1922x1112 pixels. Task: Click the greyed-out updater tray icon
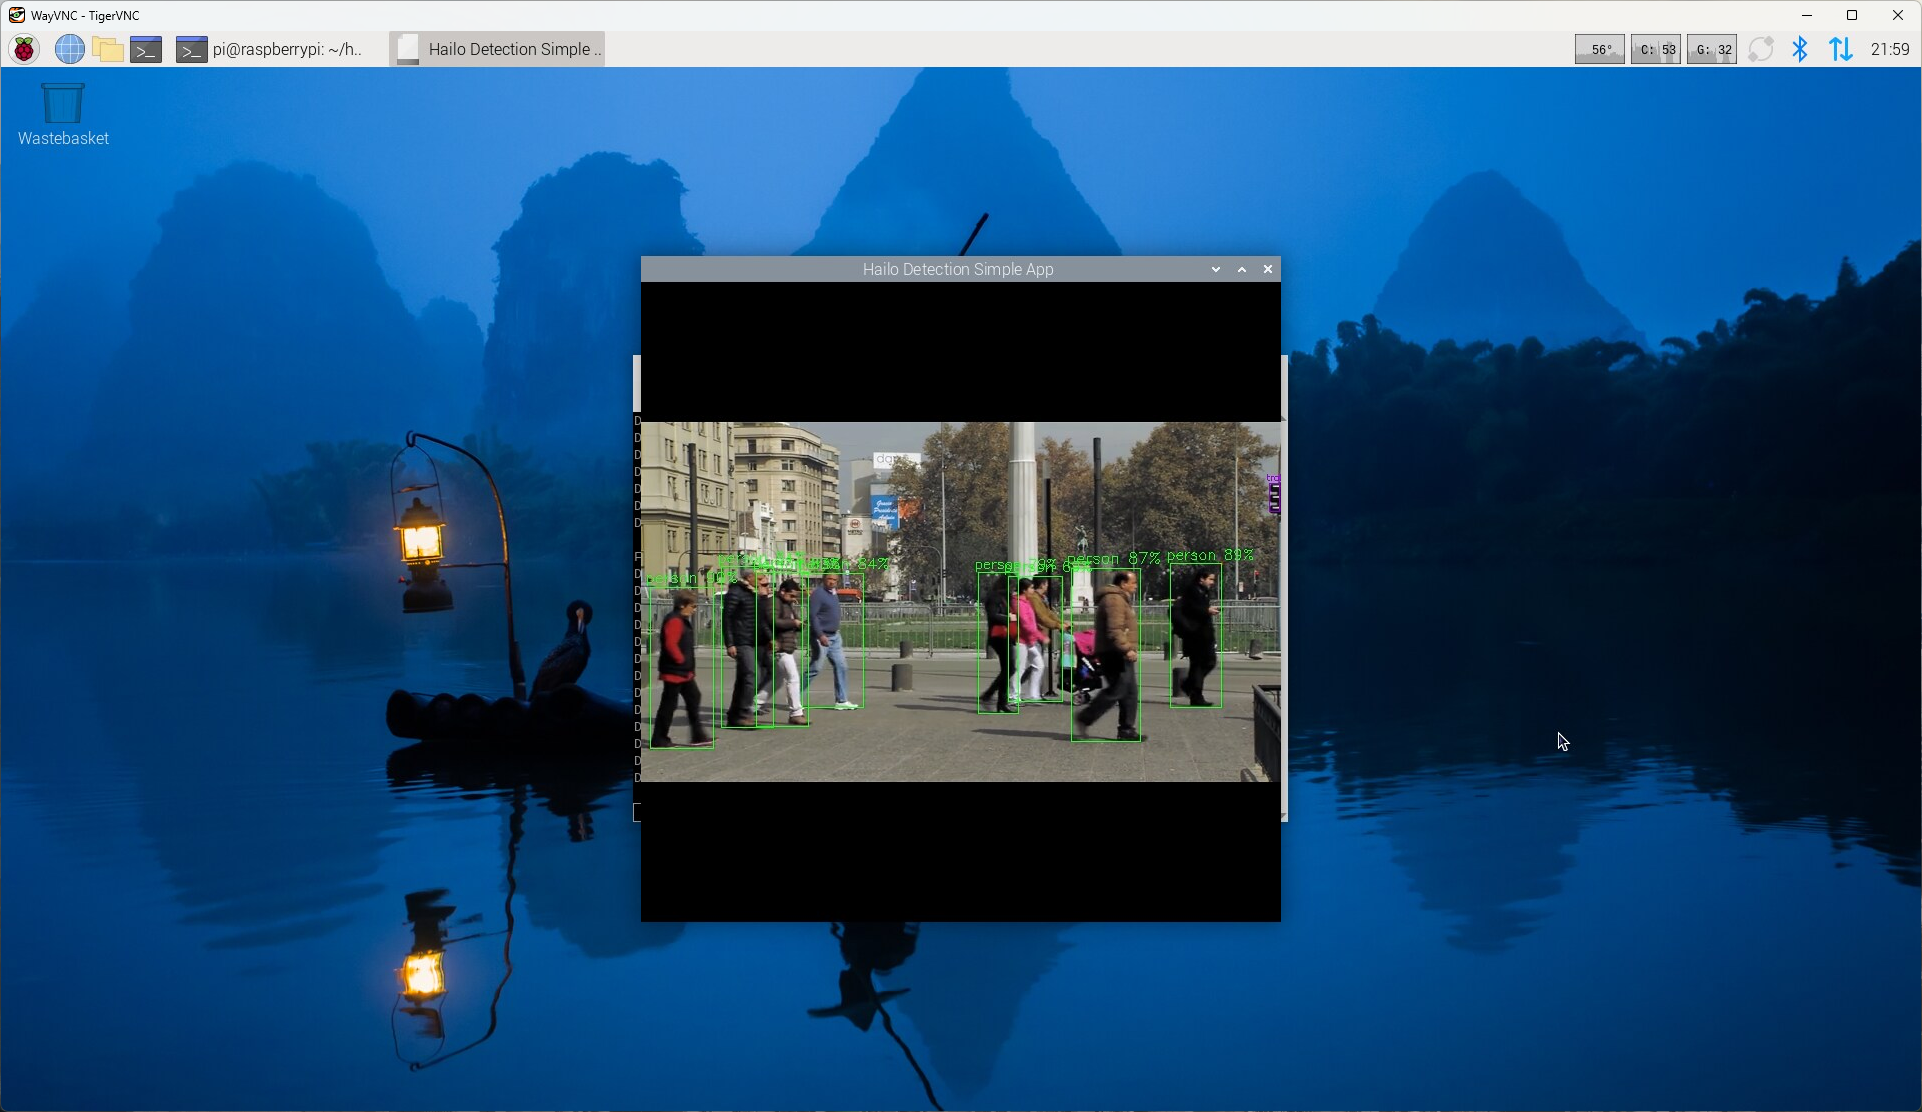(1760, 49)
